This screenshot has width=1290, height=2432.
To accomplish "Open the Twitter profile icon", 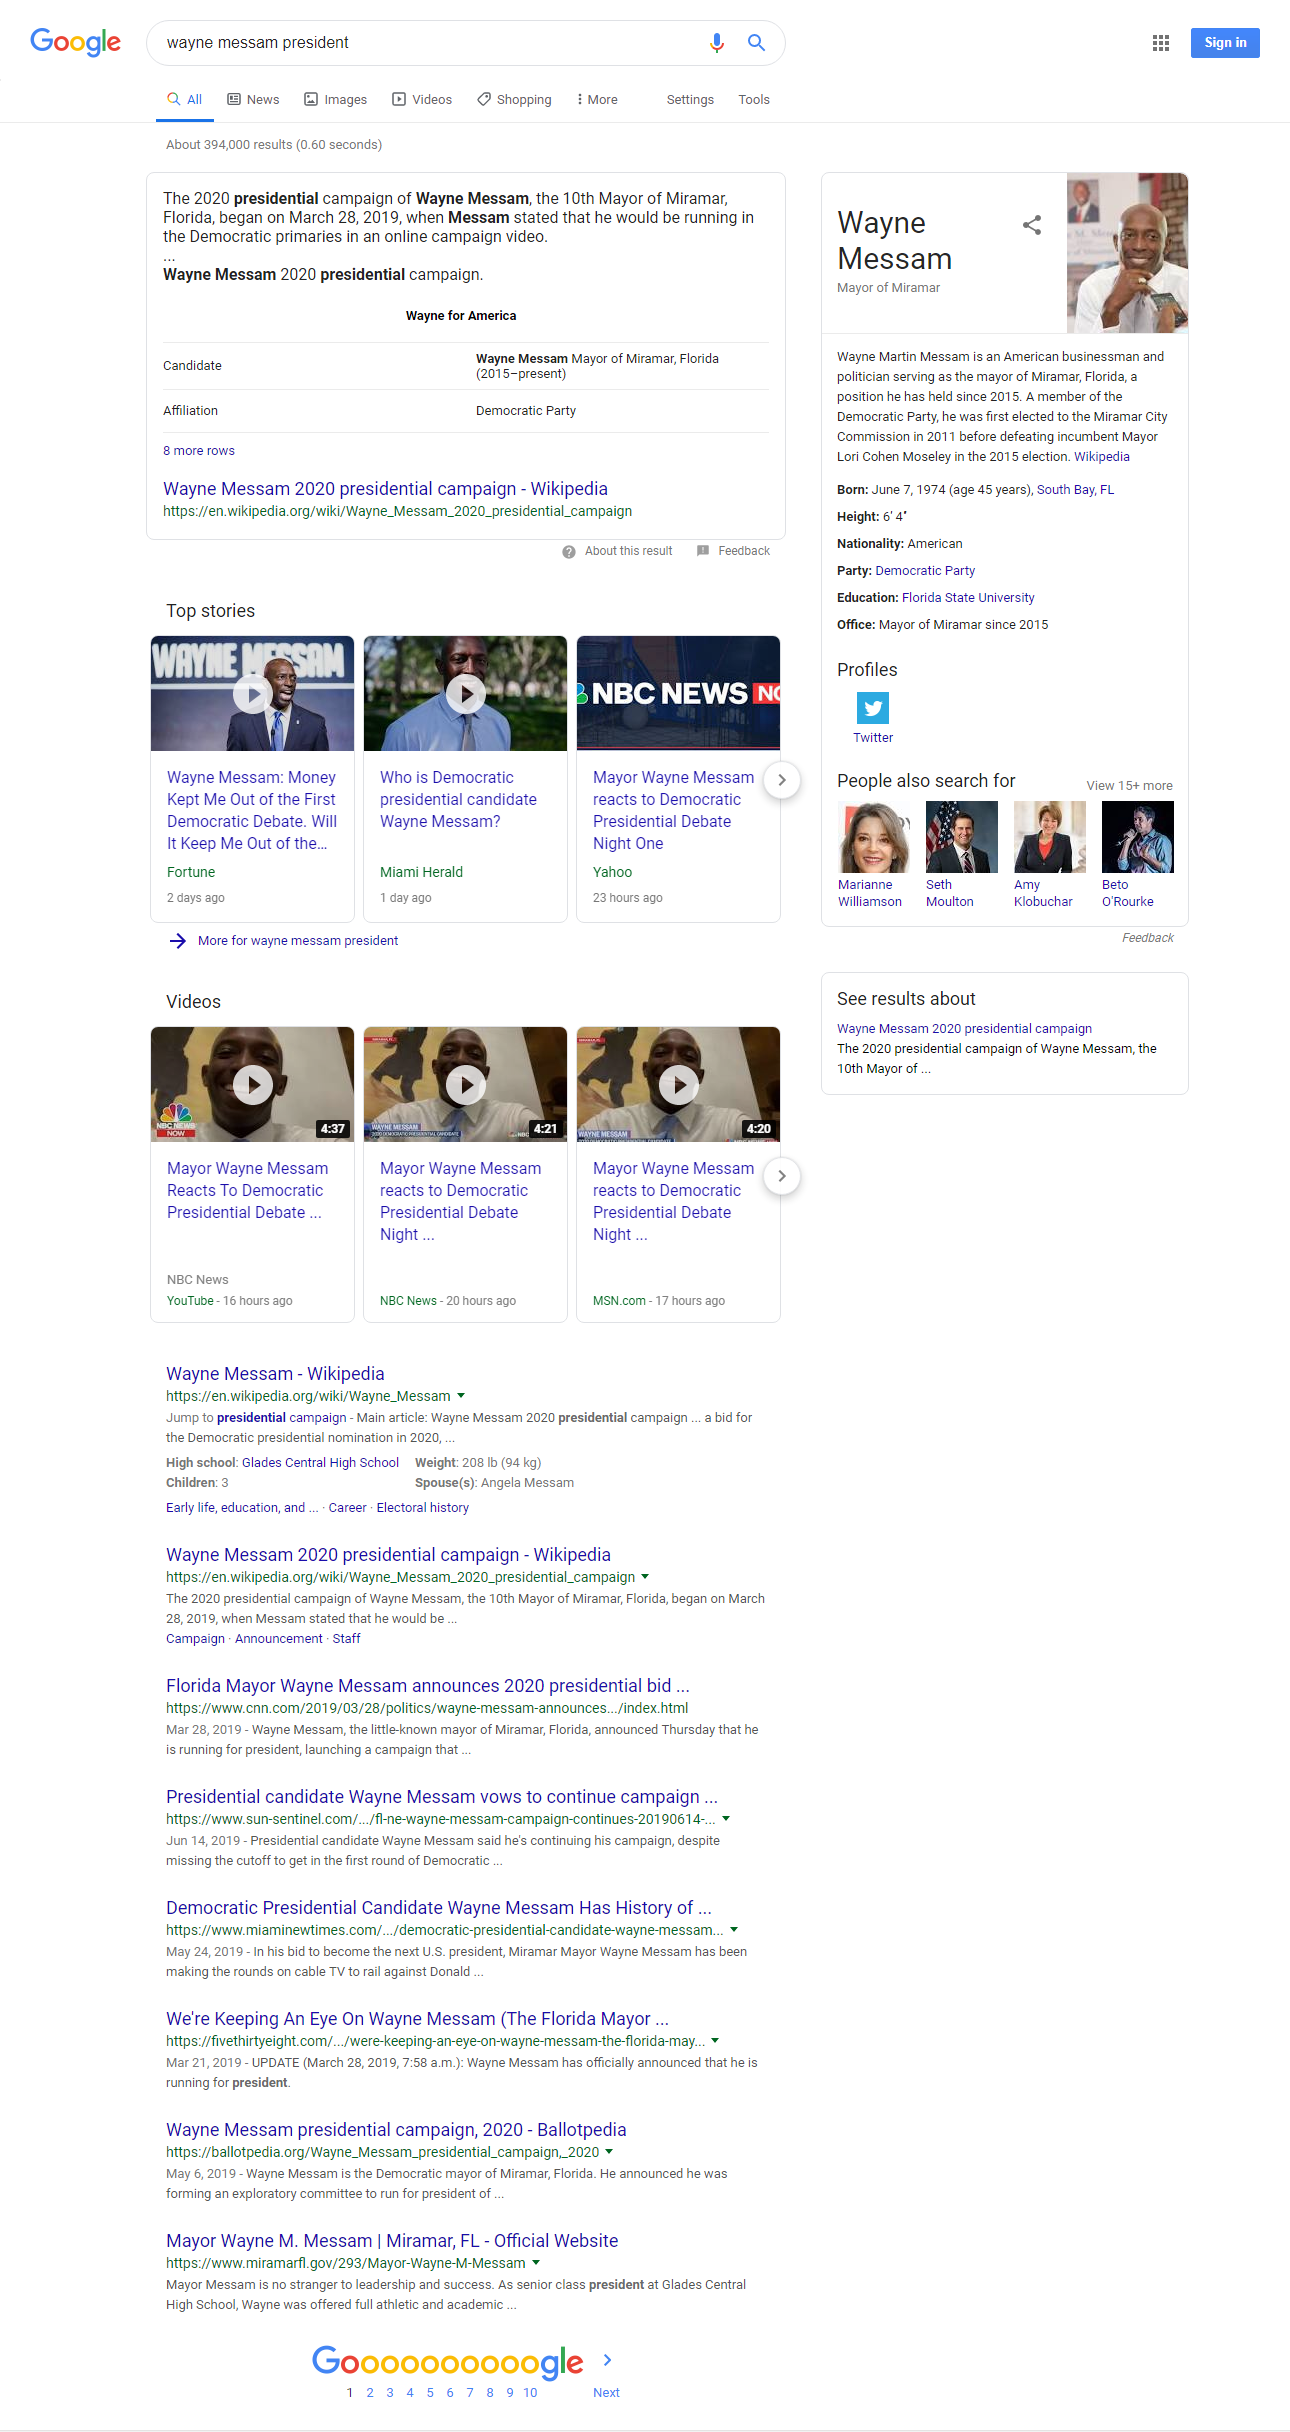I will click(x=873, y=708).
